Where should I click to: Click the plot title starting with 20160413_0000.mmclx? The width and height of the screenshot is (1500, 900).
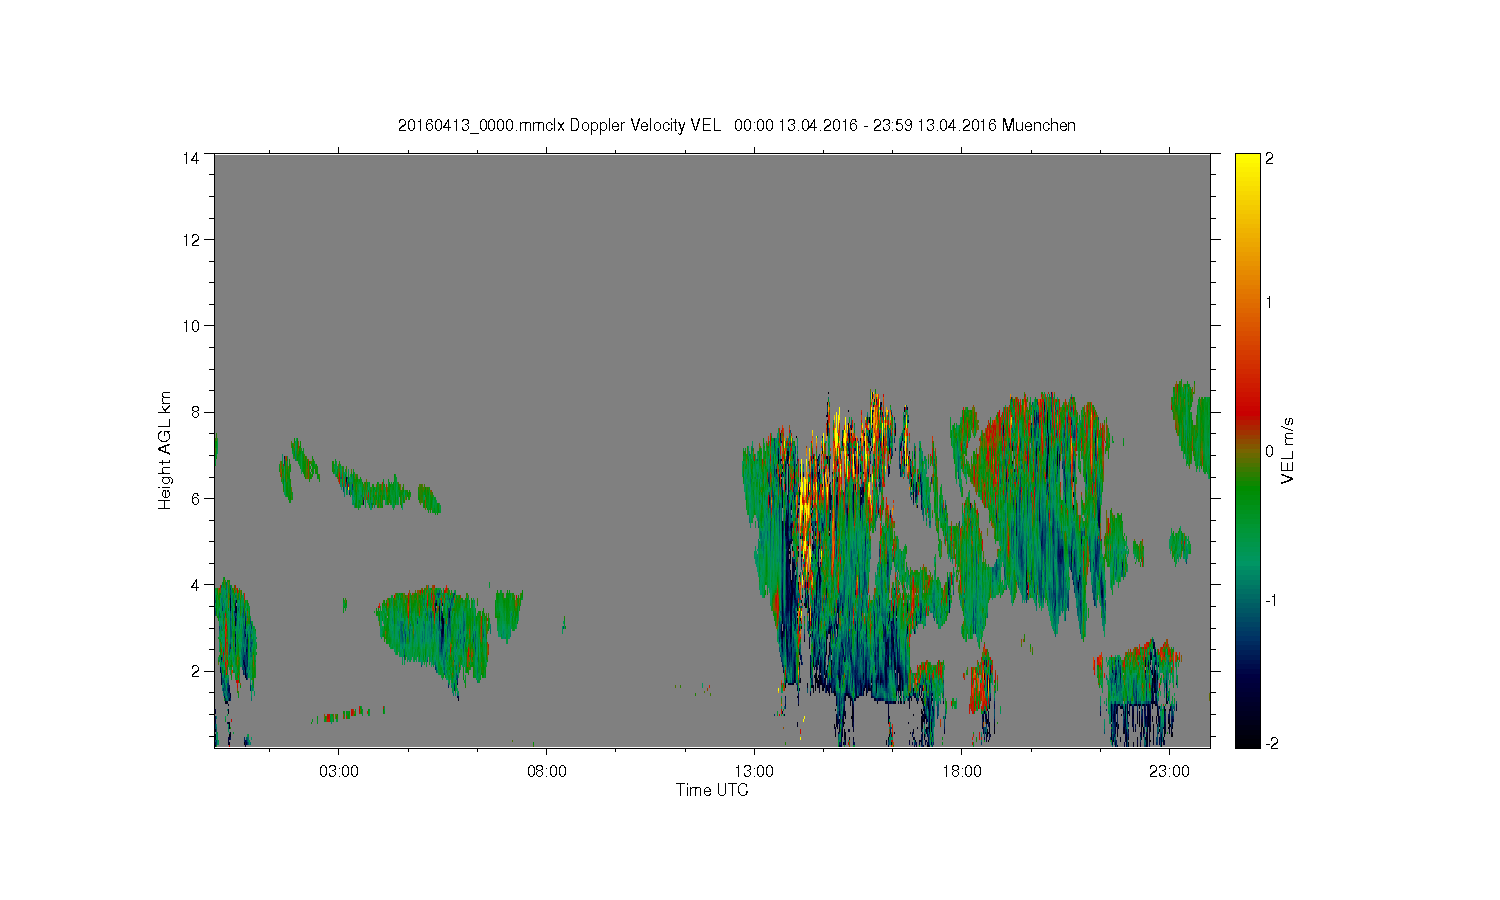(x=737, y=125)
